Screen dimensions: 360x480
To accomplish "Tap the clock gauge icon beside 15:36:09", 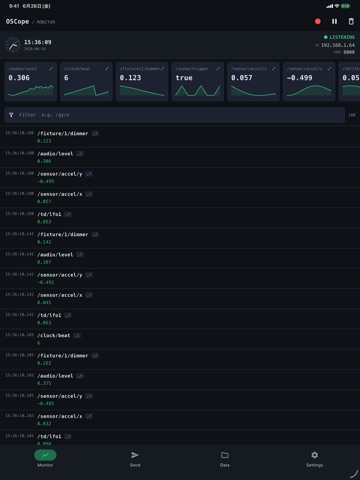I will click(x=13, y=45).
